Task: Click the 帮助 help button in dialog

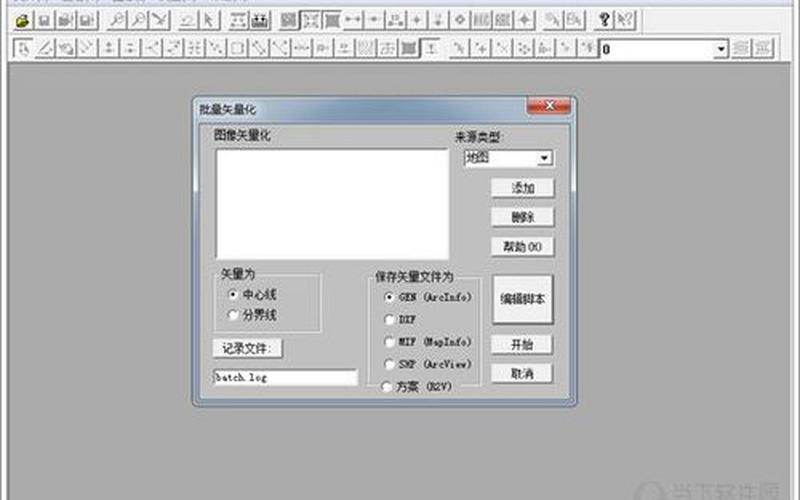Action: click(x=522, y=247)
